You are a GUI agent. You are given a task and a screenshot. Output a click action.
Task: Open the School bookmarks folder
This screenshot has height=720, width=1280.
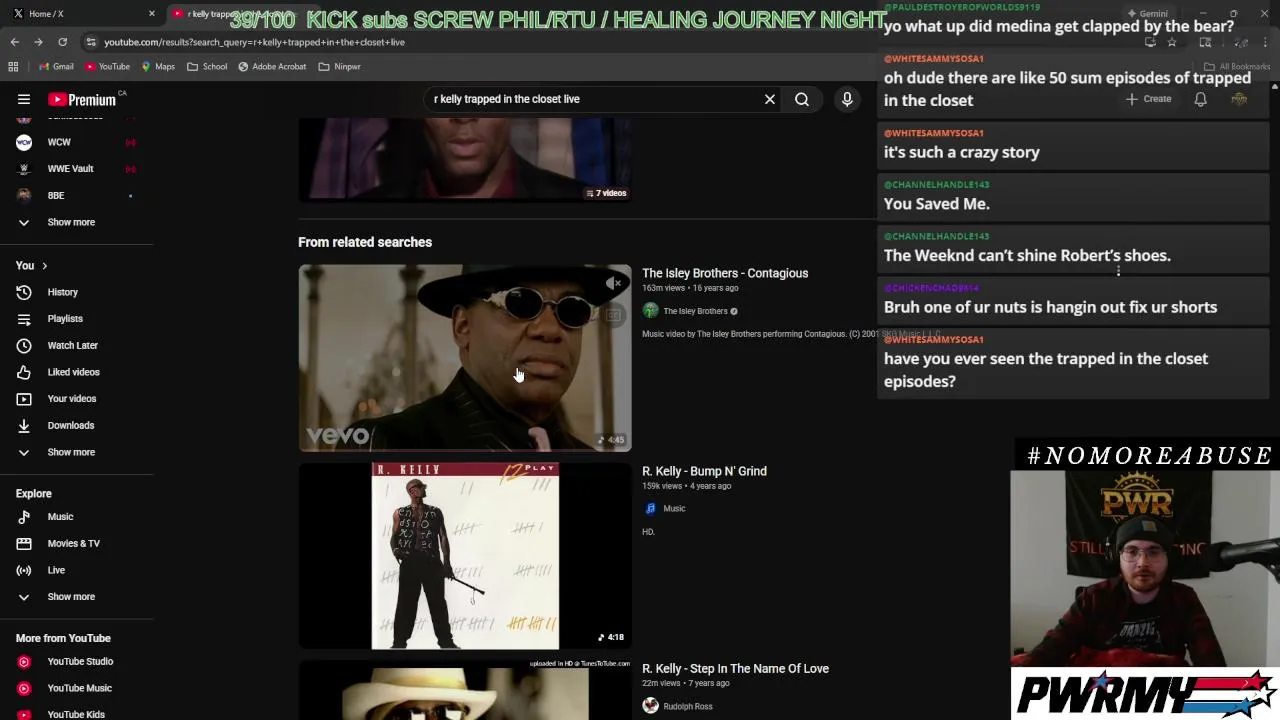coord(207,66)
